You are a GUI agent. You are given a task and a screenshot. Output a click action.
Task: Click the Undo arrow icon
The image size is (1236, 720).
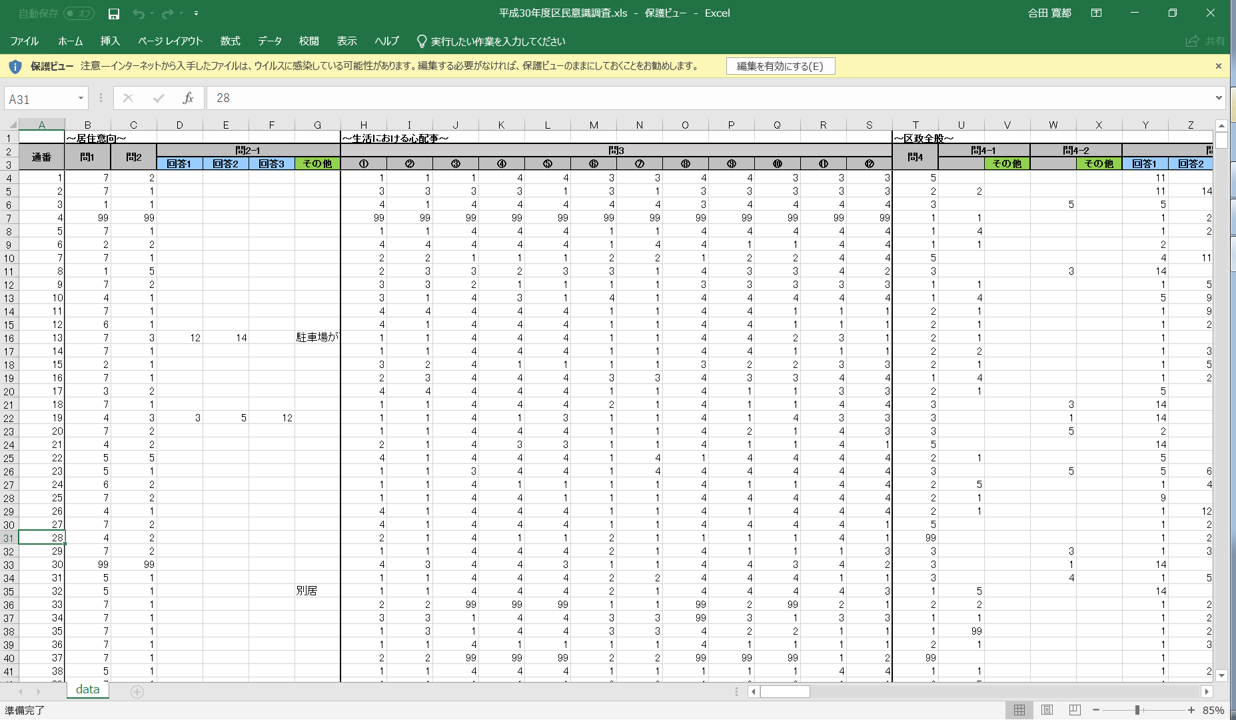138,13
